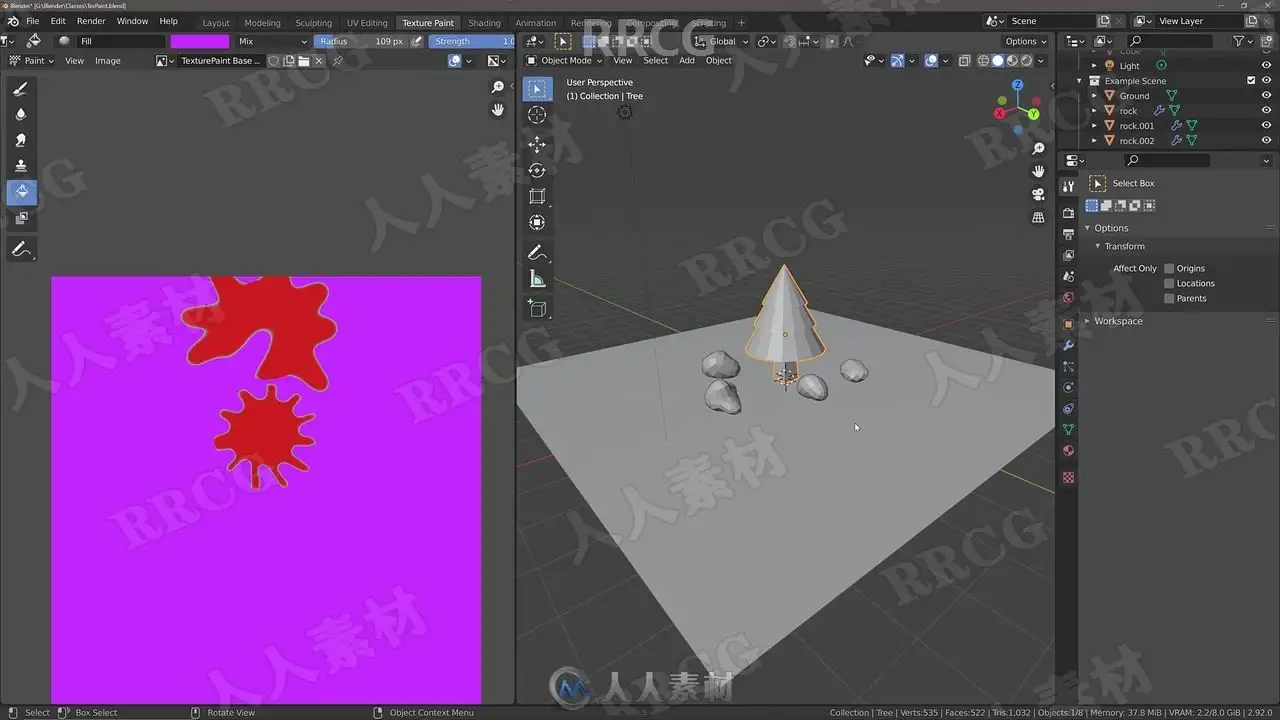The height and width of the screenshot is (720, 1280).
Task: Select the Mask tool in image editor
Action: pos(21,217)
